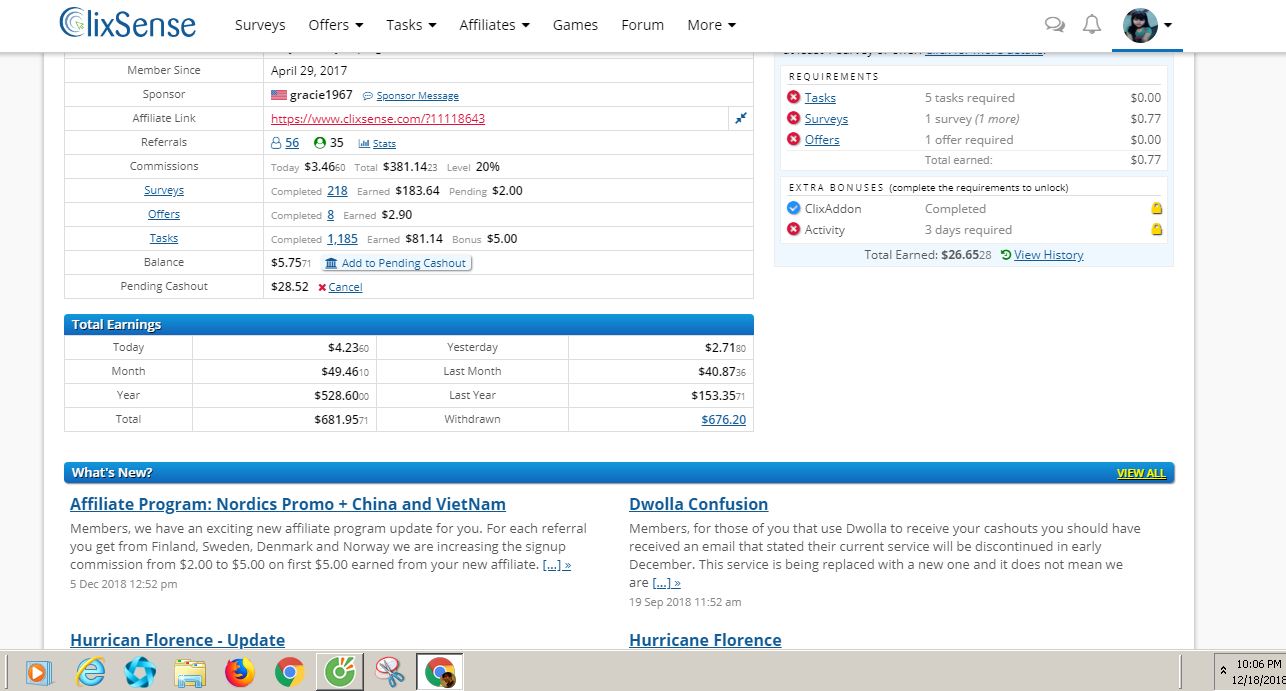This screenshot has height=691, width=1286.
Task: Click the red X beside Tasks requirement
Action: click(x=793, y=97)
